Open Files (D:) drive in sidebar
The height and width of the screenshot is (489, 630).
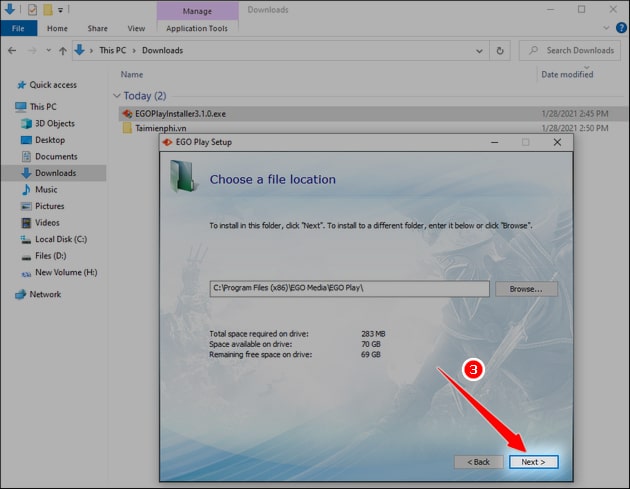click(51, 256)
